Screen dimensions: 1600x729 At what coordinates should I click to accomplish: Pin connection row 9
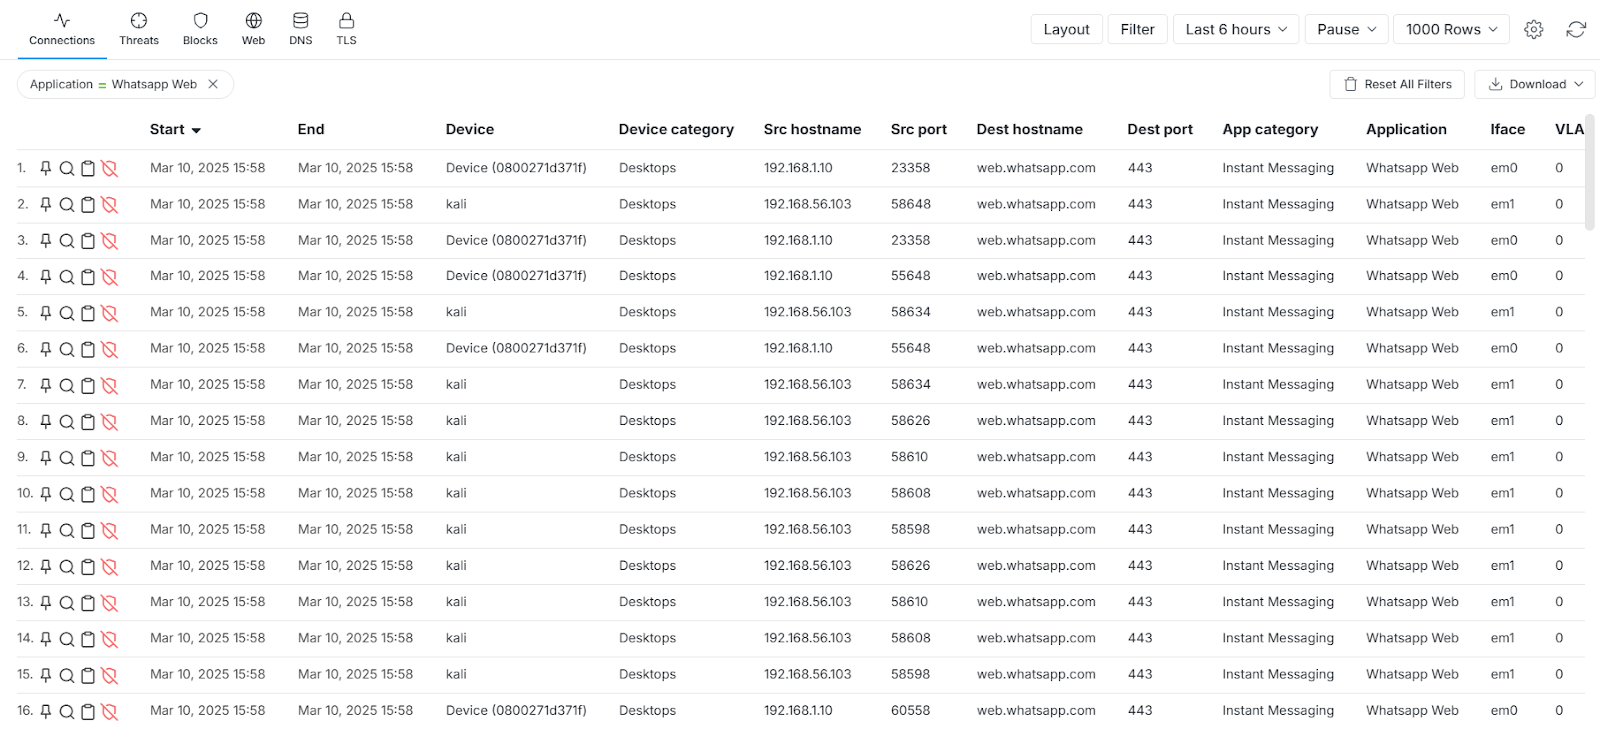click(x=45, y=458)
